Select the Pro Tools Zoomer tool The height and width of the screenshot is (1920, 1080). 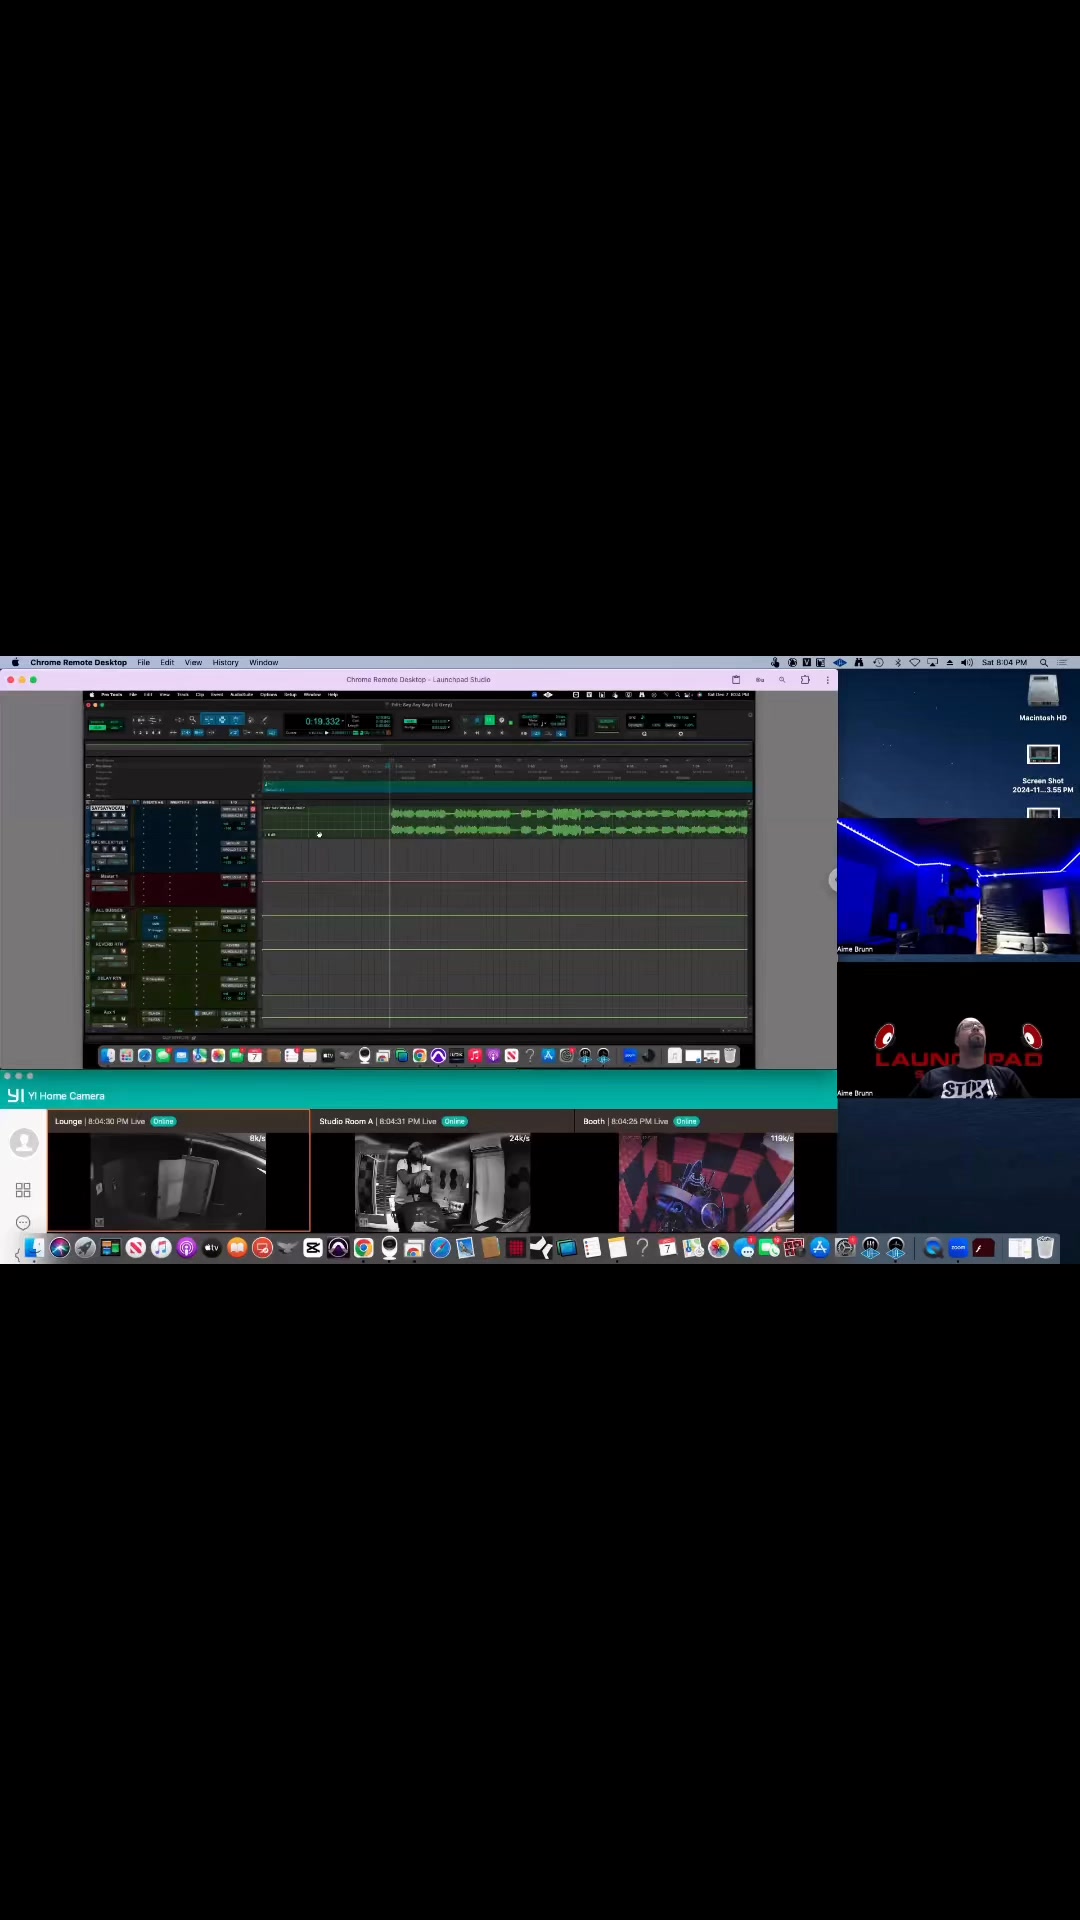192,719
